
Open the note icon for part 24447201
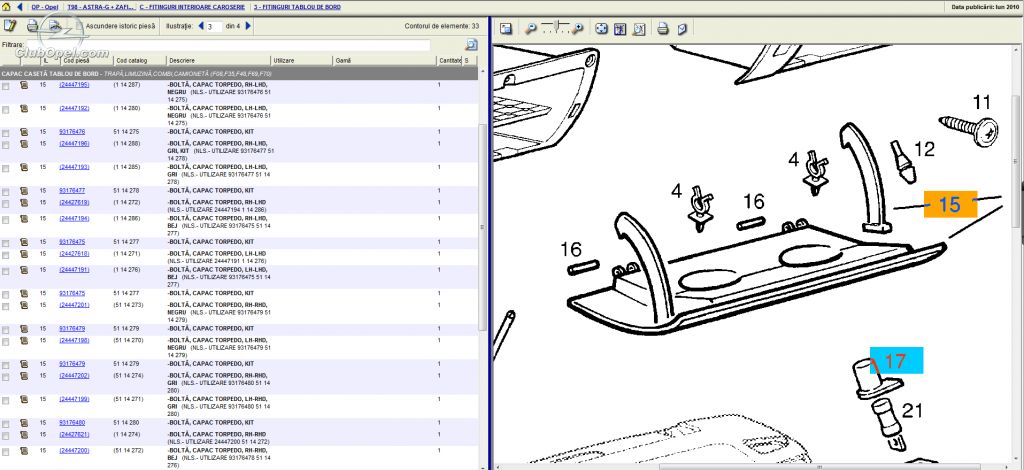(x=24, y=305)
